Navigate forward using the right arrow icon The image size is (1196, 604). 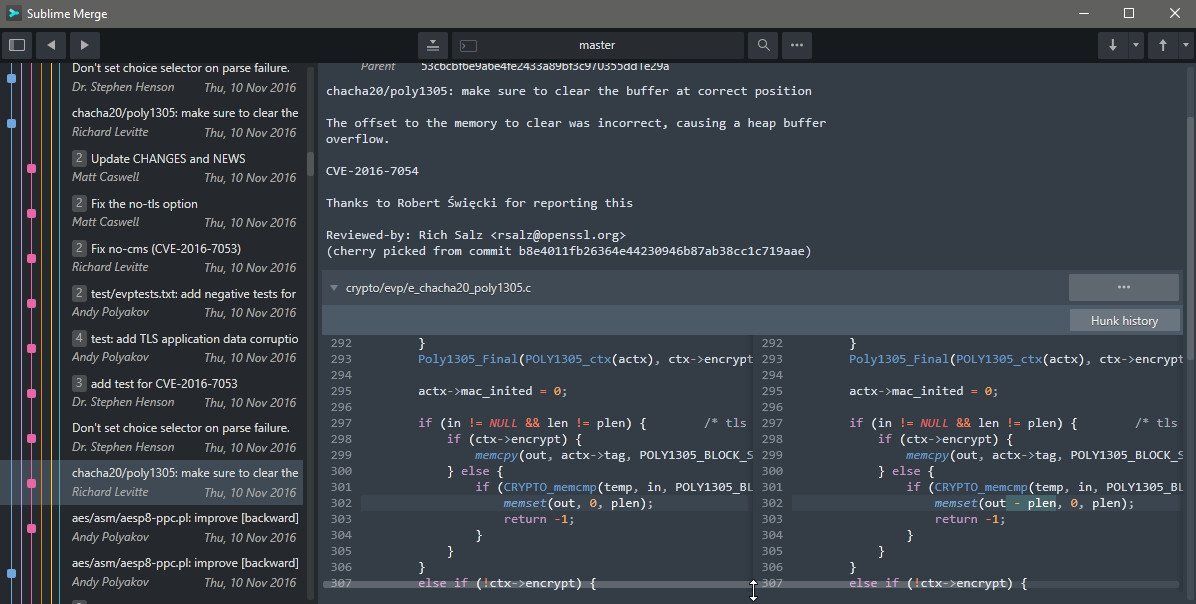(84, 45)
